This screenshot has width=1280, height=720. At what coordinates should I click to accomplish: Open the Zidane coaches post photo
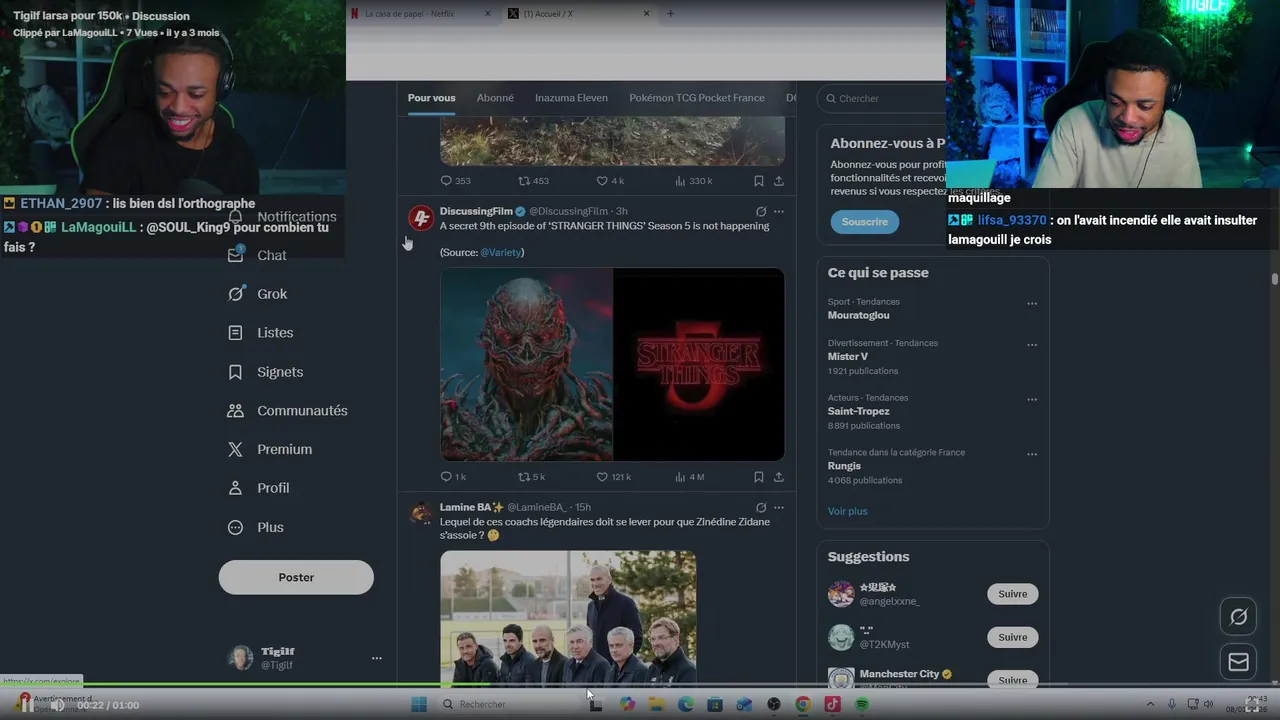(568, 618)
